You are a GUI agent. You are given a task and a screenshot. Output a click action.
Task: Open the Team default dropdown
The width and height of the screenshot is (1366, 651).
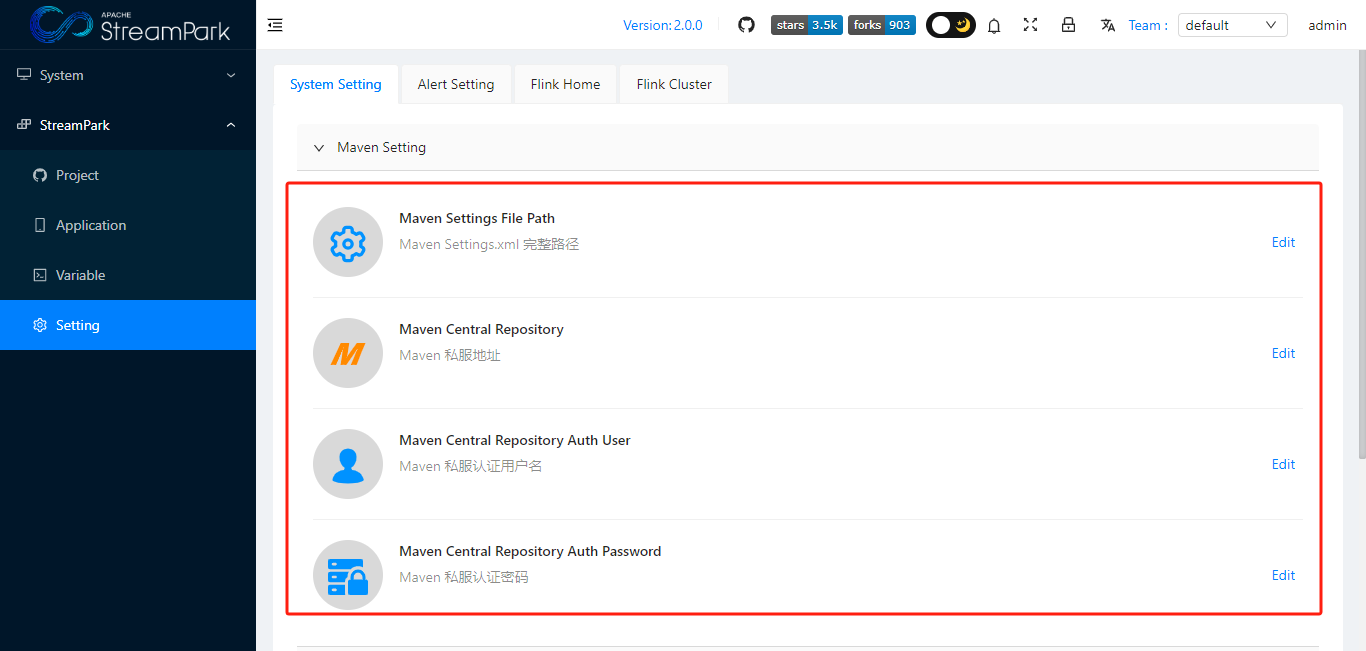tap(1232, 25)
